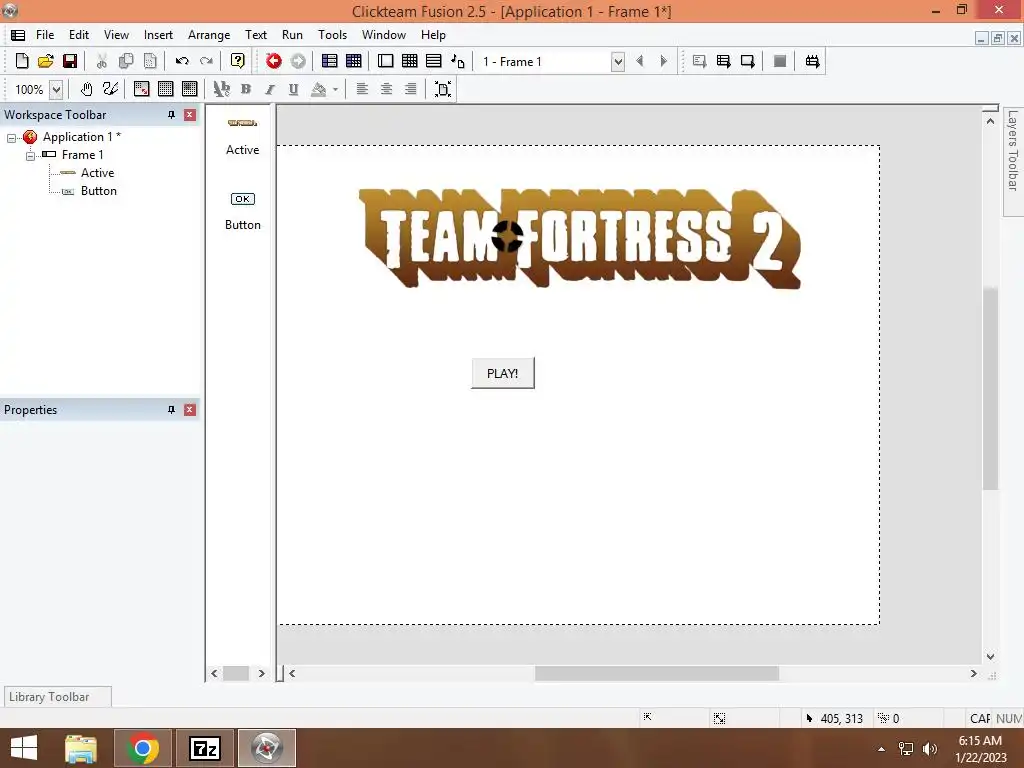Open the Layers Toolbar side tab
The image size is (1024, 768).
1013,161
